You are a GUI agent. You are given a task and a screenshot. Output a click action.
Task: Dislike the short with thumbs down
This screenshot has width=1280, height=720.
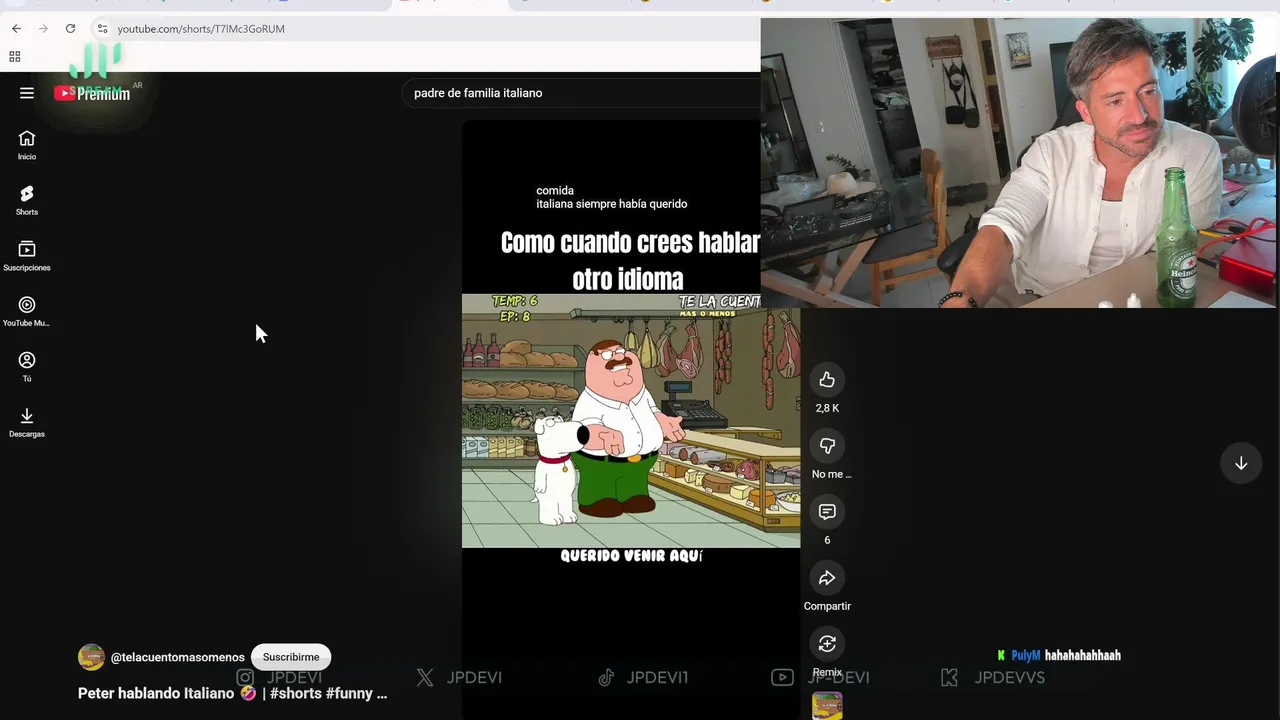(827, 446)
